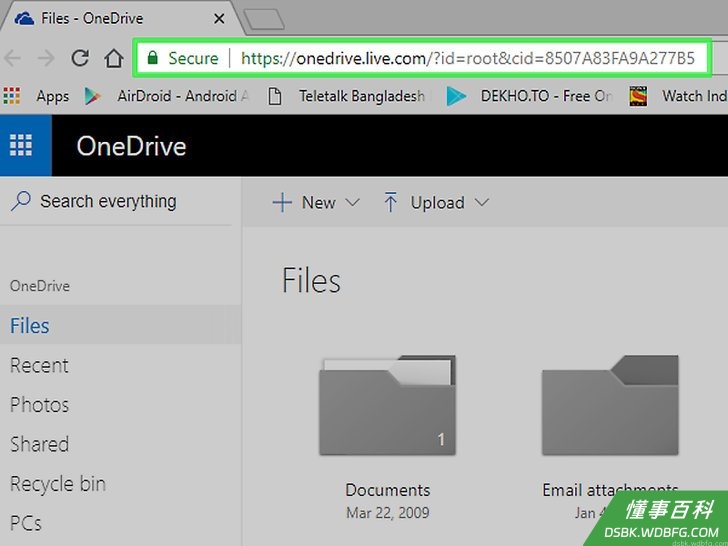Click the Files page heading
The width and height of the screenshot is (728, 546).
click(311, 280)
